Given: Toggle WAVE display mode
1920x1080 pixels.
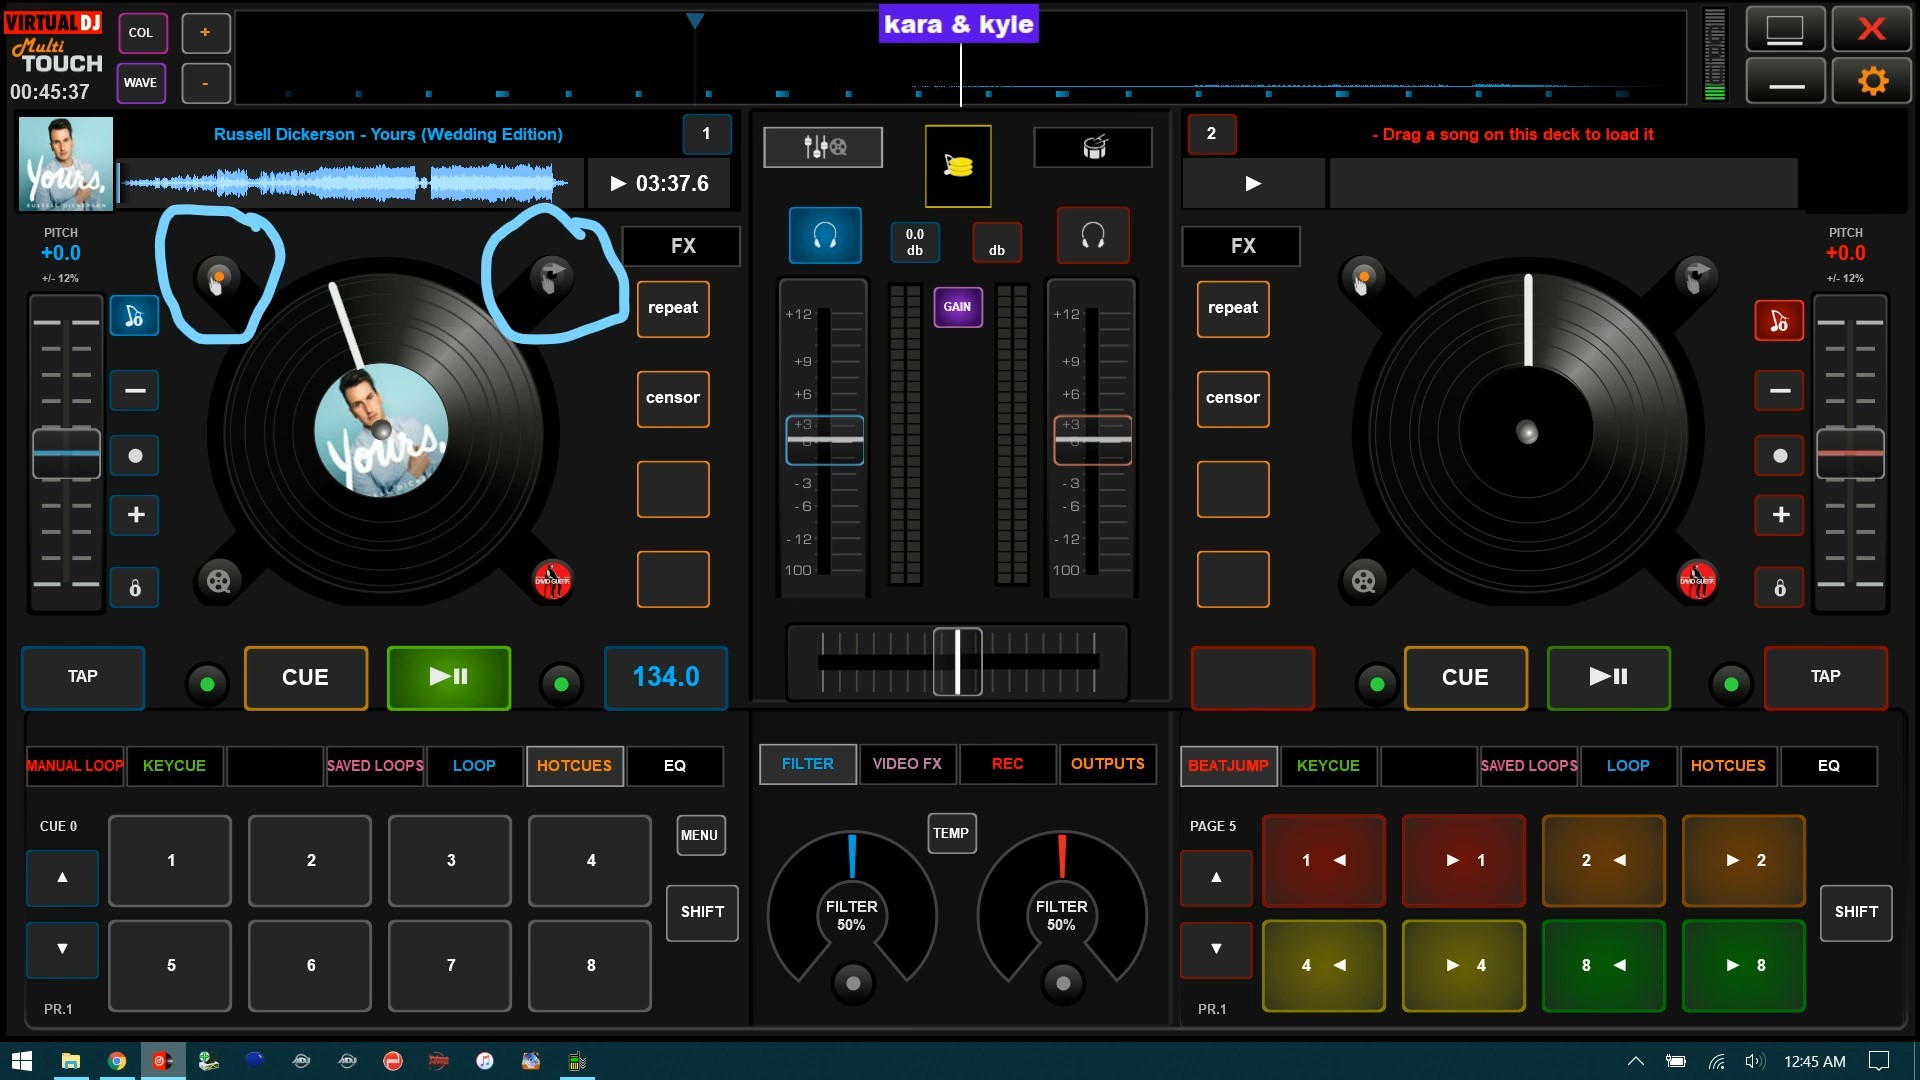Looking at the screenshot, I should [141, 83].
